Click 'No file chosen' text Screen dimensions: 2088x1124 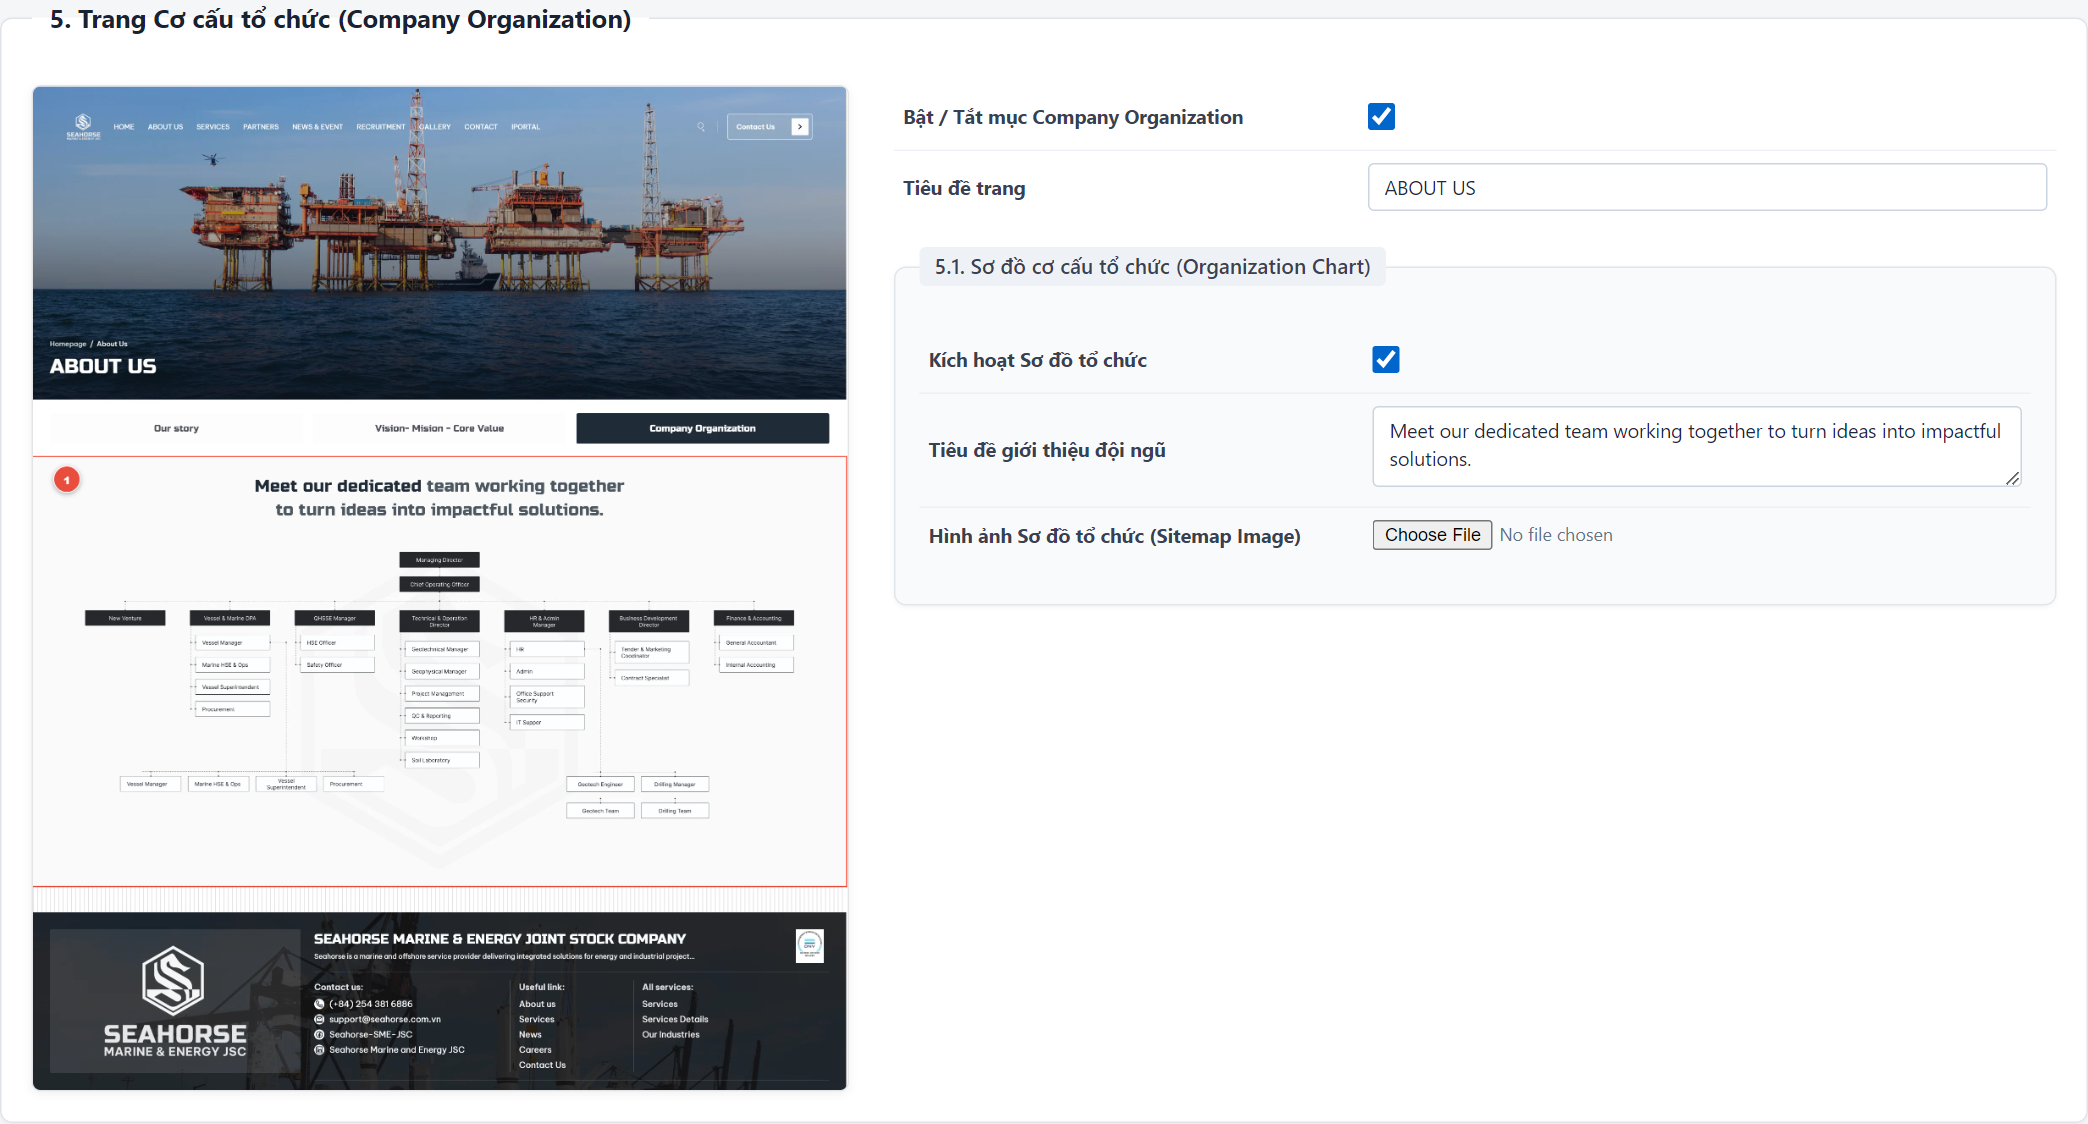coord(1556,535)
